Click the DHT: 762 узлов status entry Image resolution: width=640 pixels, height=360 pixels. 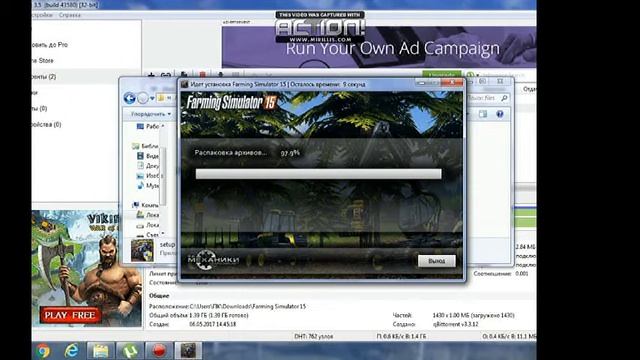click(x=314, y=336)
